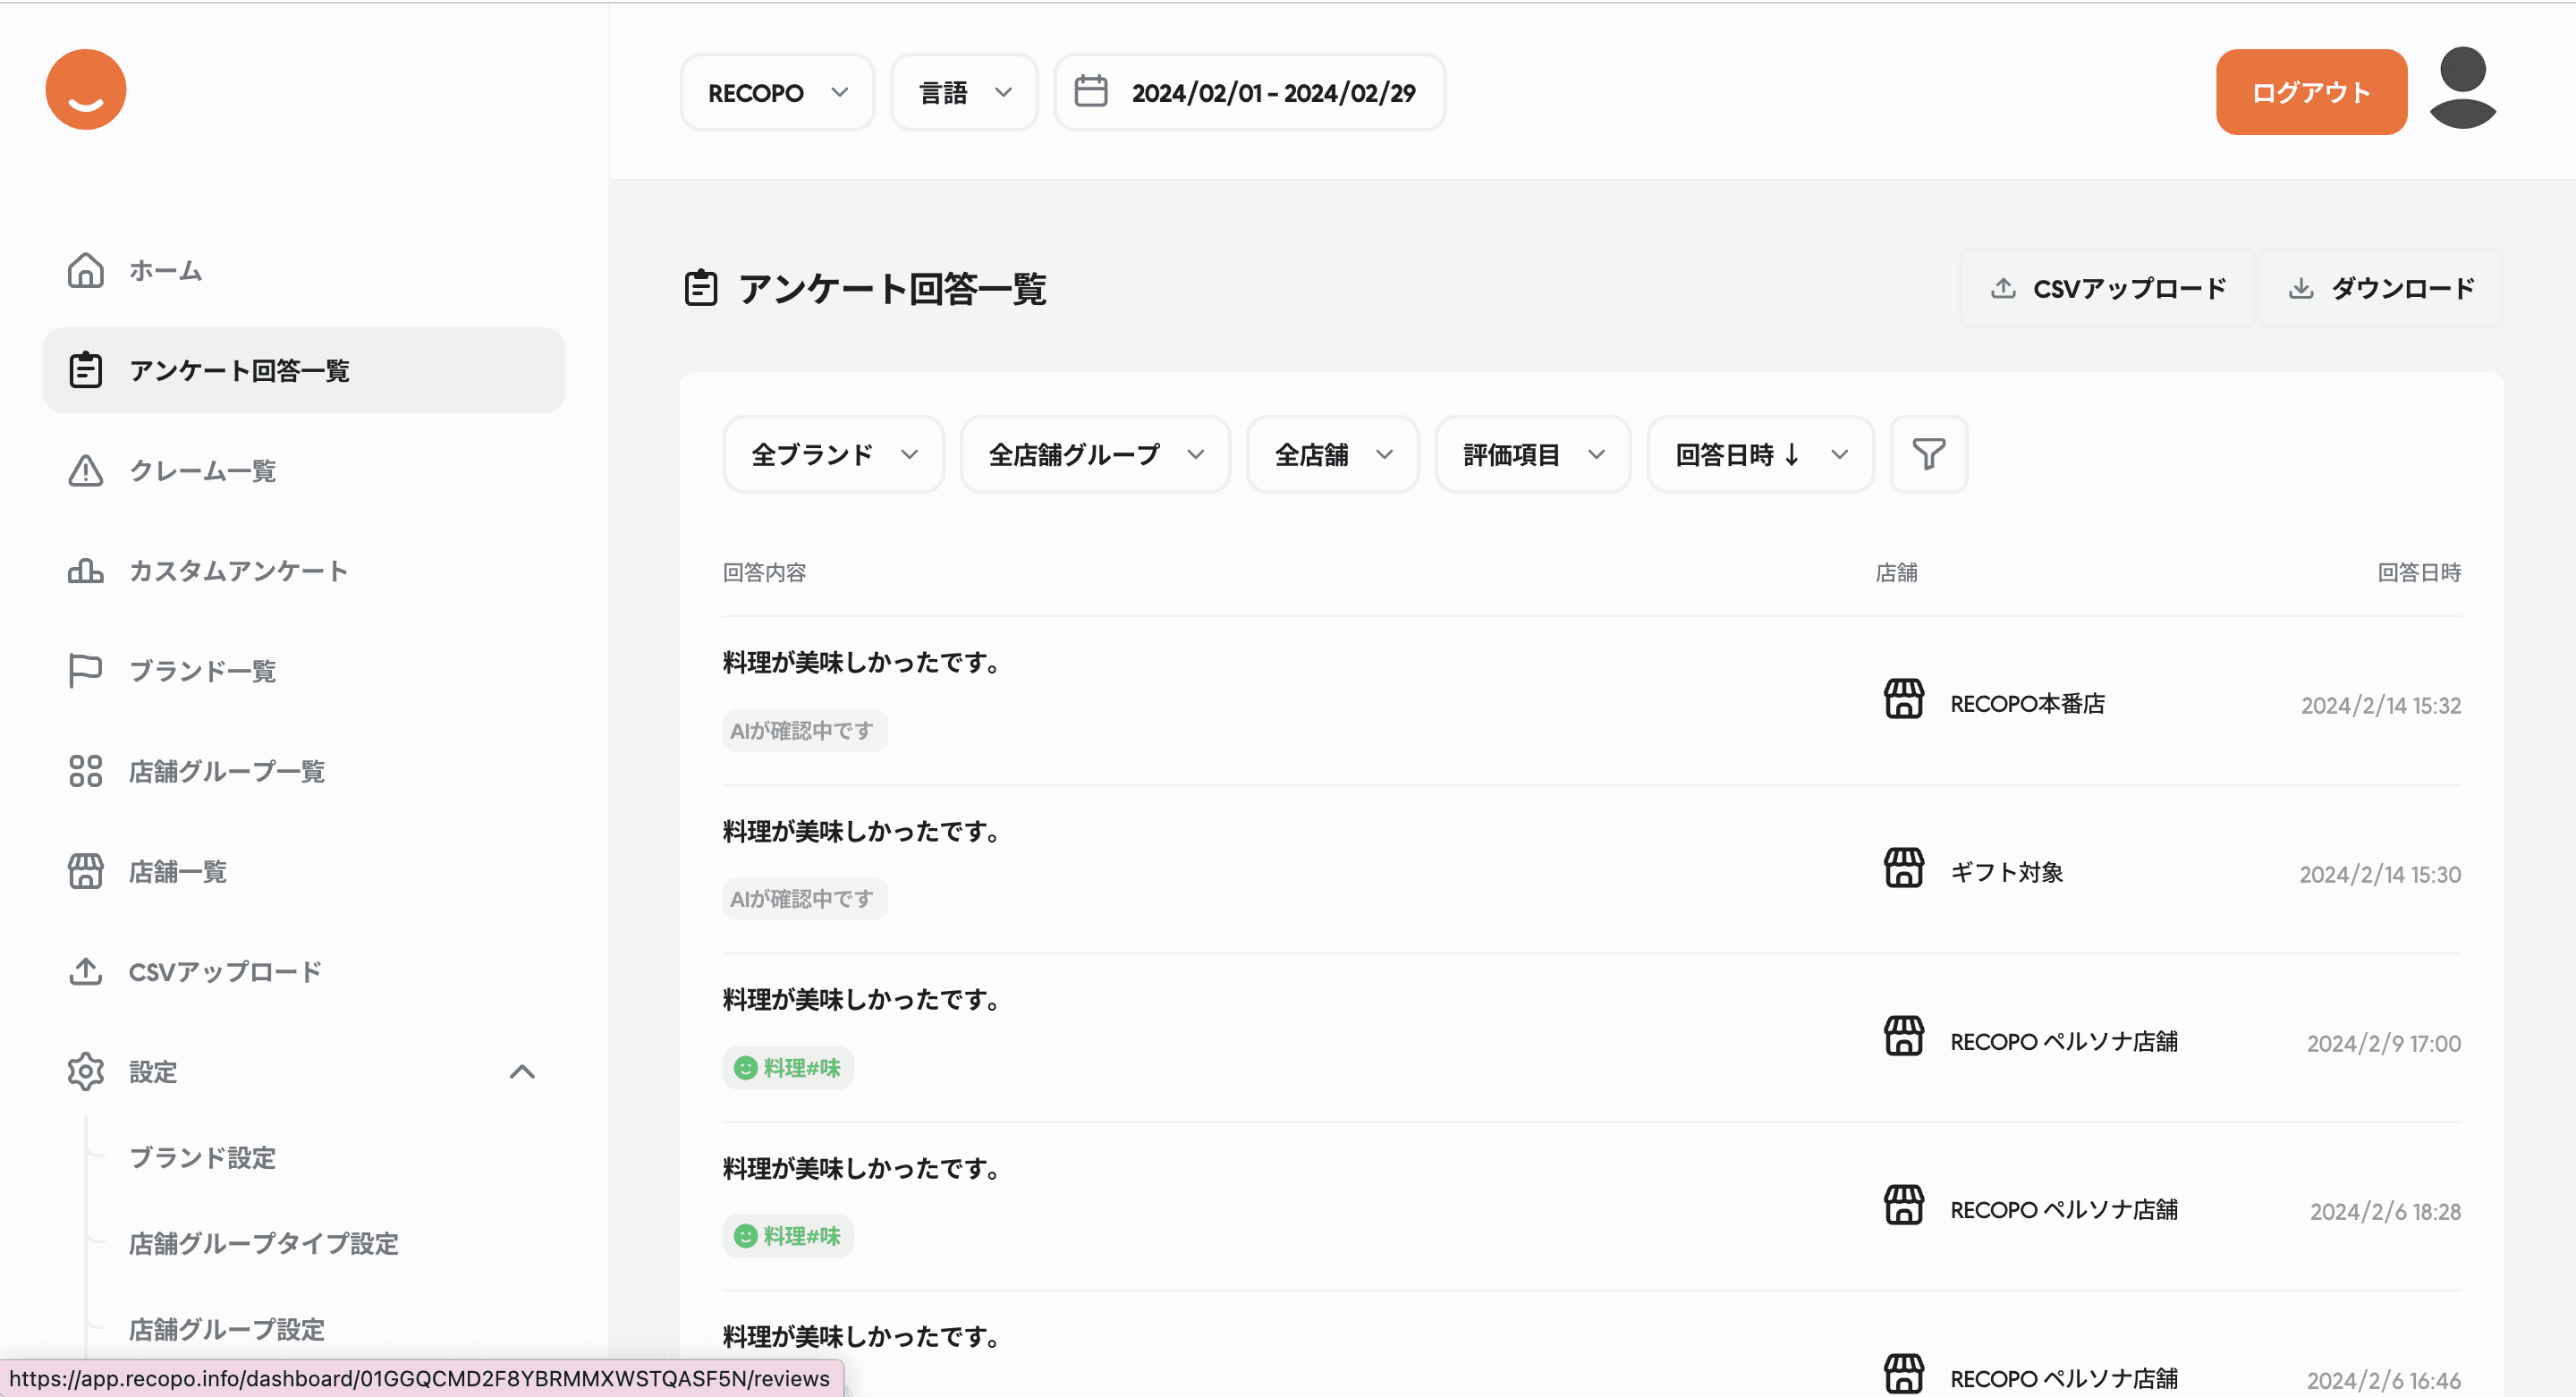Click the home icon in sidebar

coord(86,270)
